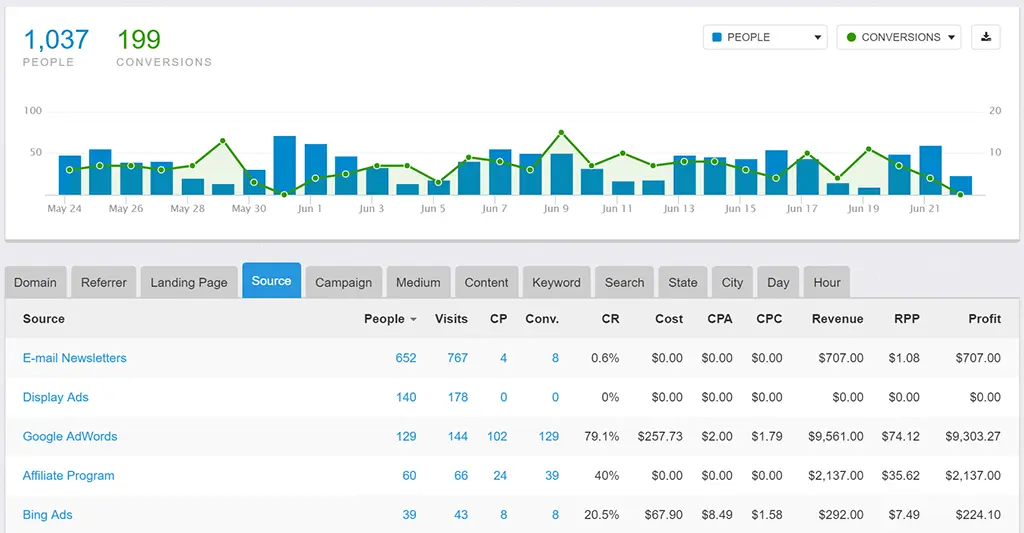The height and width of the screenshot is (533, 1024).
Task: Select the Keyword tab
Action: pyautogui.click(x=556, y=282)
